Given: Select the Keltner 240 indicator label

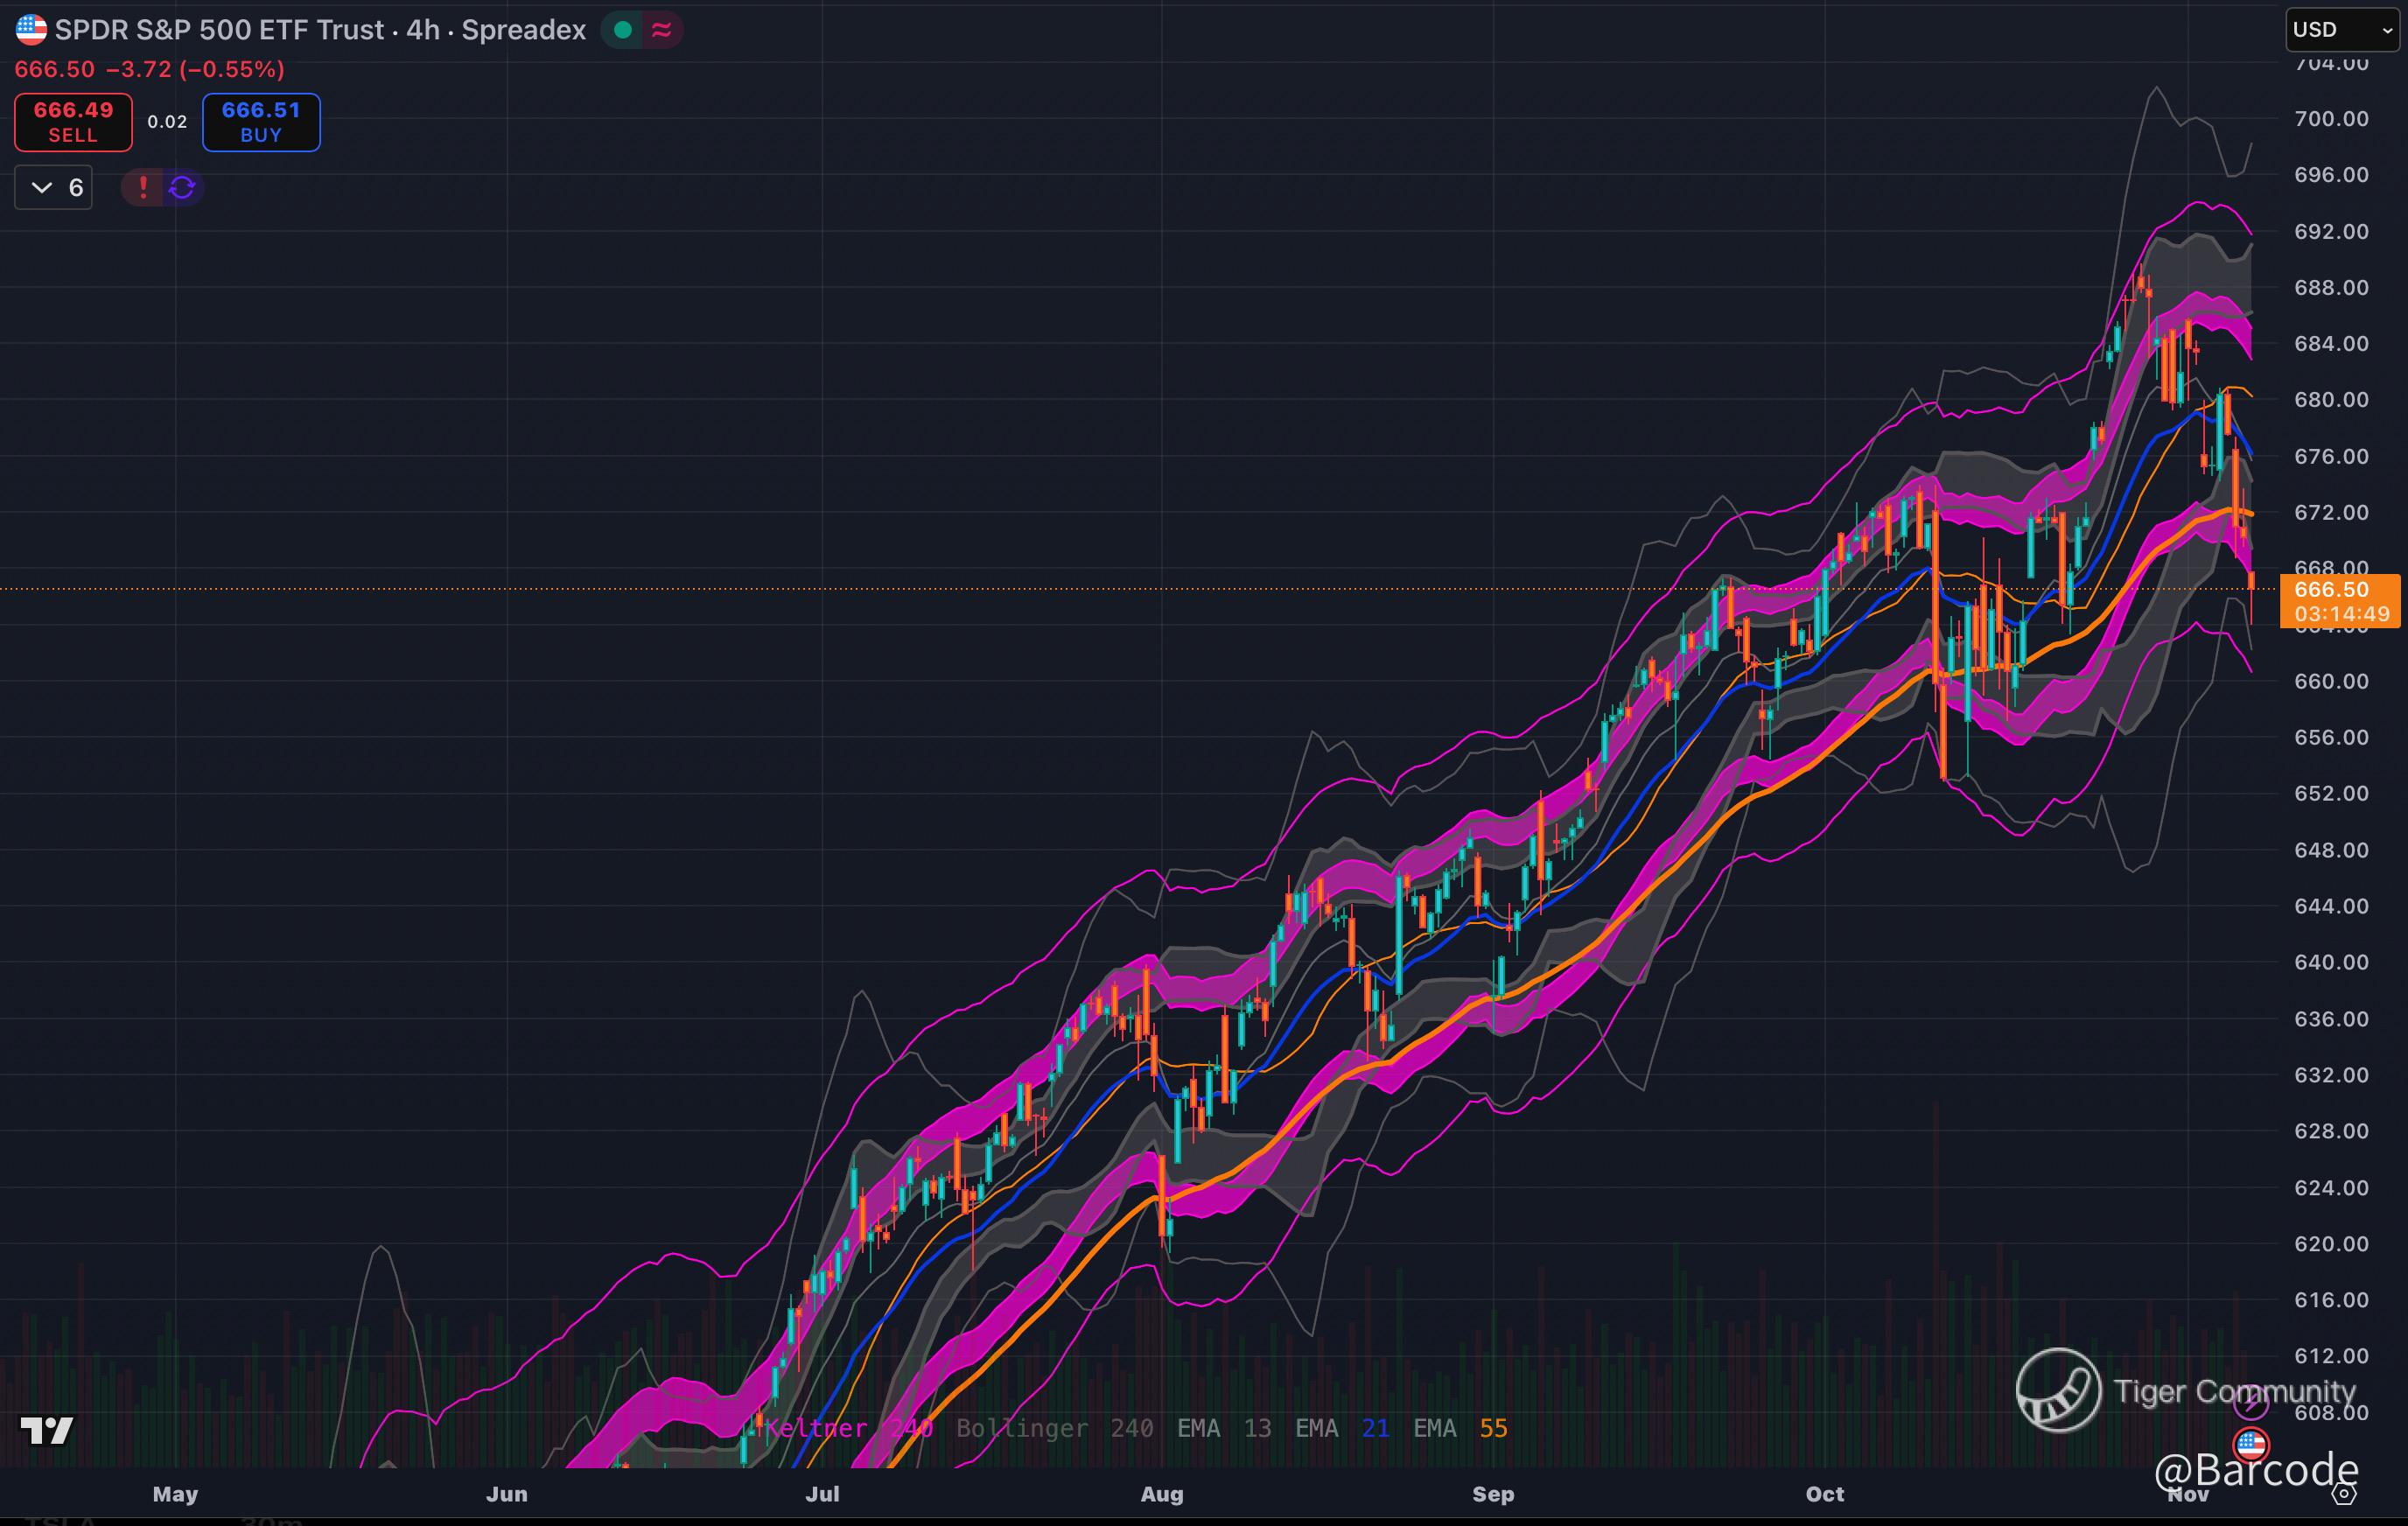Looking at the screenshot, I should (848, 1428).
